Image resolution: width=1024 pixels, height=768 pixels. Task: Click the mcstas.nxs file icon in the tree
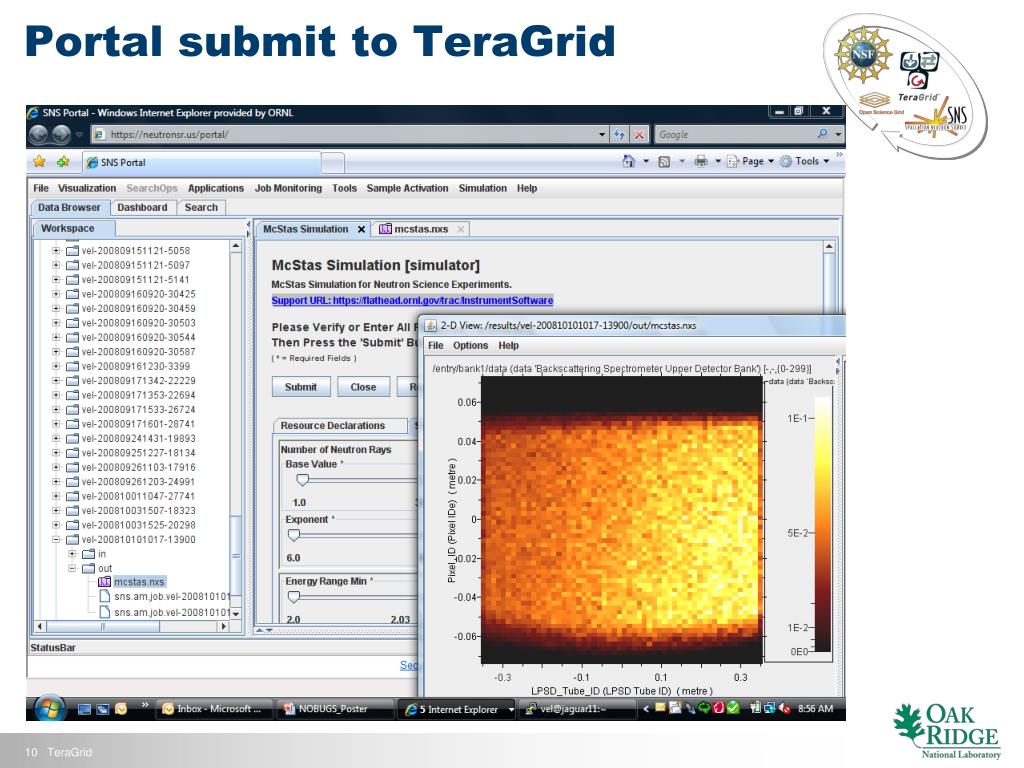[104, 582]
